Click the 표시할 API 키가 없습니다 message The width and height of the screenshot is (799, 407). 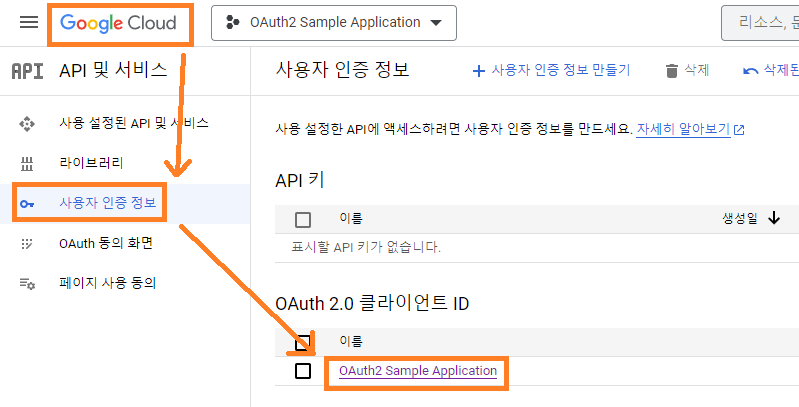(x=366, y=248)
